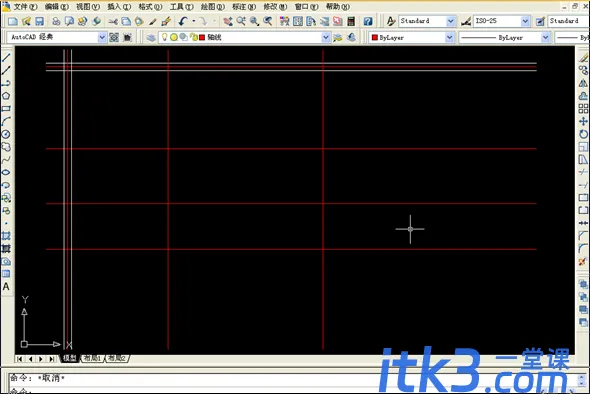Switch to the 布局1 layout tab
The height and width of the screenshot is (394, 590).
click(x=93, y=358)
